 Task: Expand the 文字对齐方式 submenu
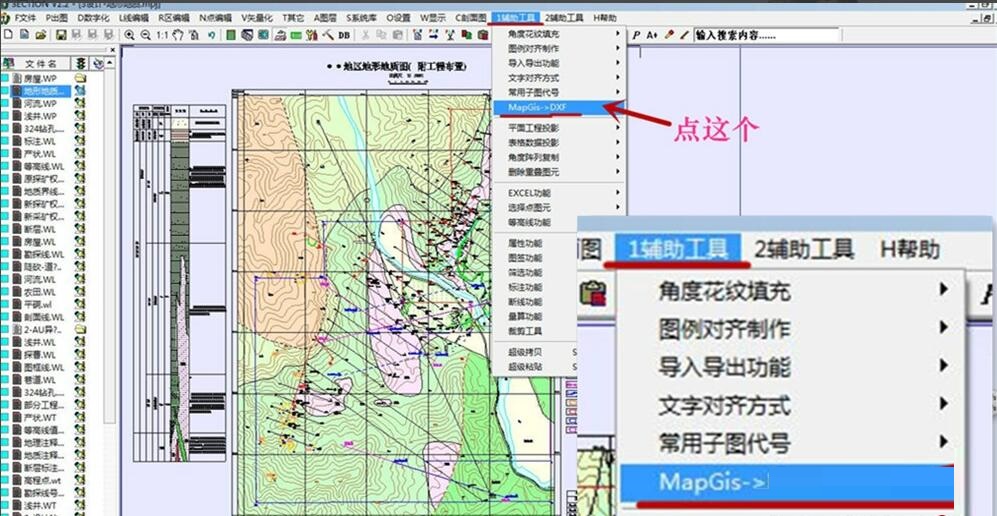[559, 78]
